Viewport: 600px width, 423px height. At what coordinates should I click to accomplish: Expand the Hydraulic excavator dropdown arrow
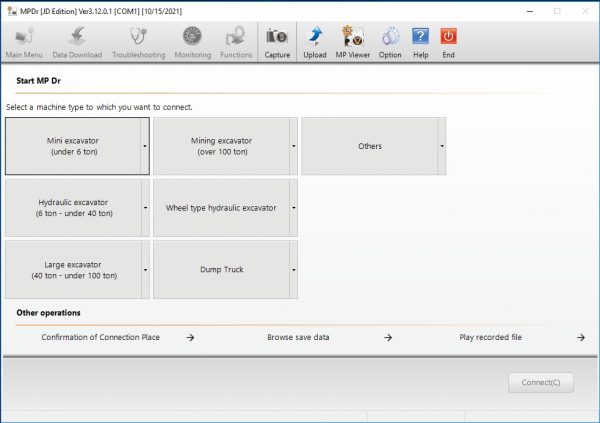coord(145,208)
